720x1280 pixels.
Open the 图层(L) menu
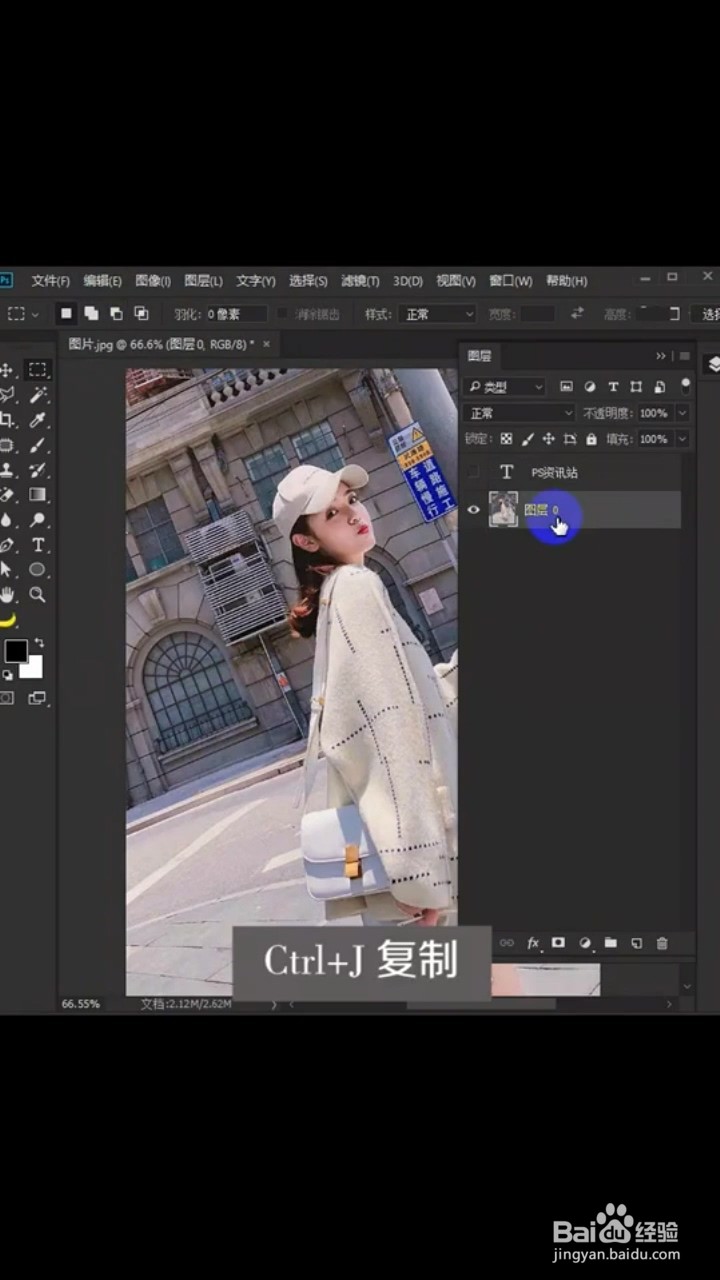pos(203,281)
